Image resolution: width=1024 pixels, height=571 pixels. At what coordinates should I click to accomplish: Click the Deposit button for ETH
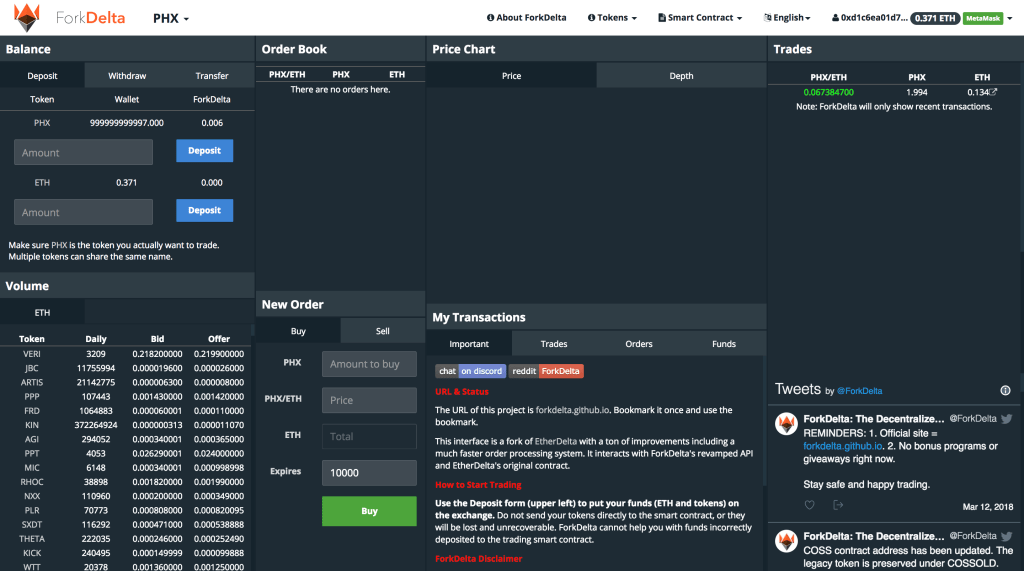click(x=204, y=210)
